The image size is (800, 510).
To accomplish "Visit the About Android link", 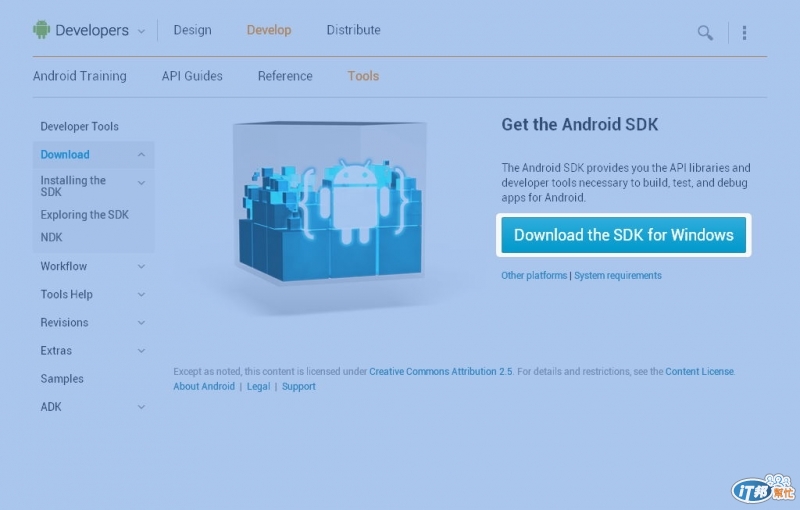I will [x=204, y=386].
